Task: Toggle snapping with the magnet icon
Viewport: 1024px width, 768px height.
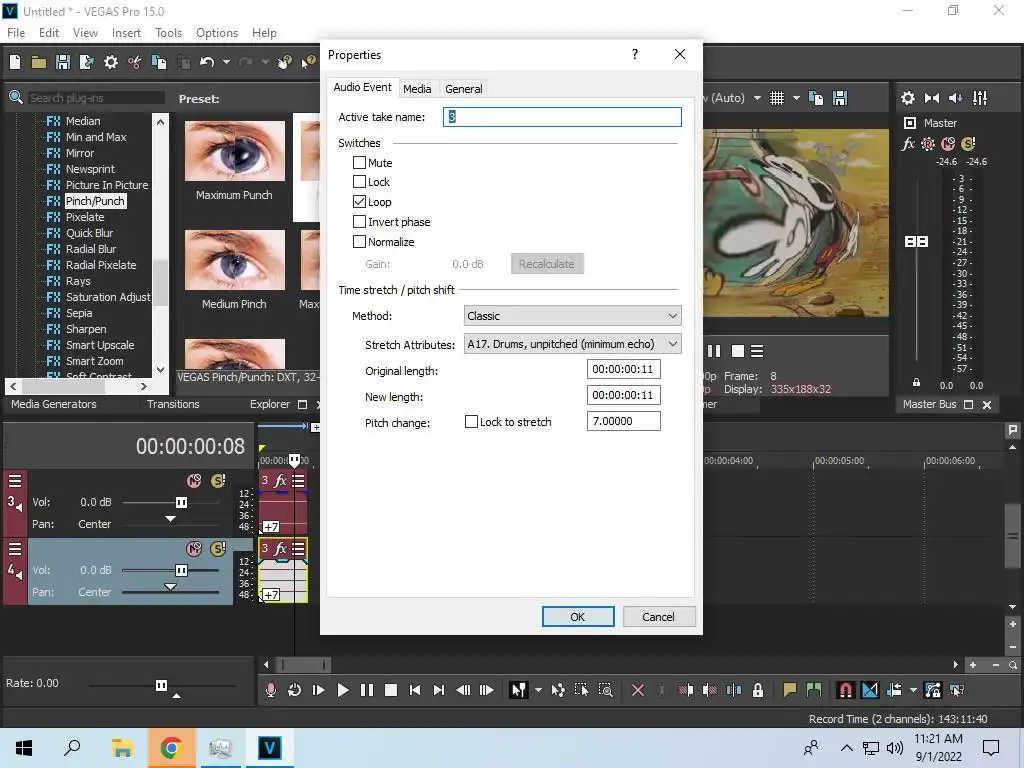Action: click(x=845, y=690)
